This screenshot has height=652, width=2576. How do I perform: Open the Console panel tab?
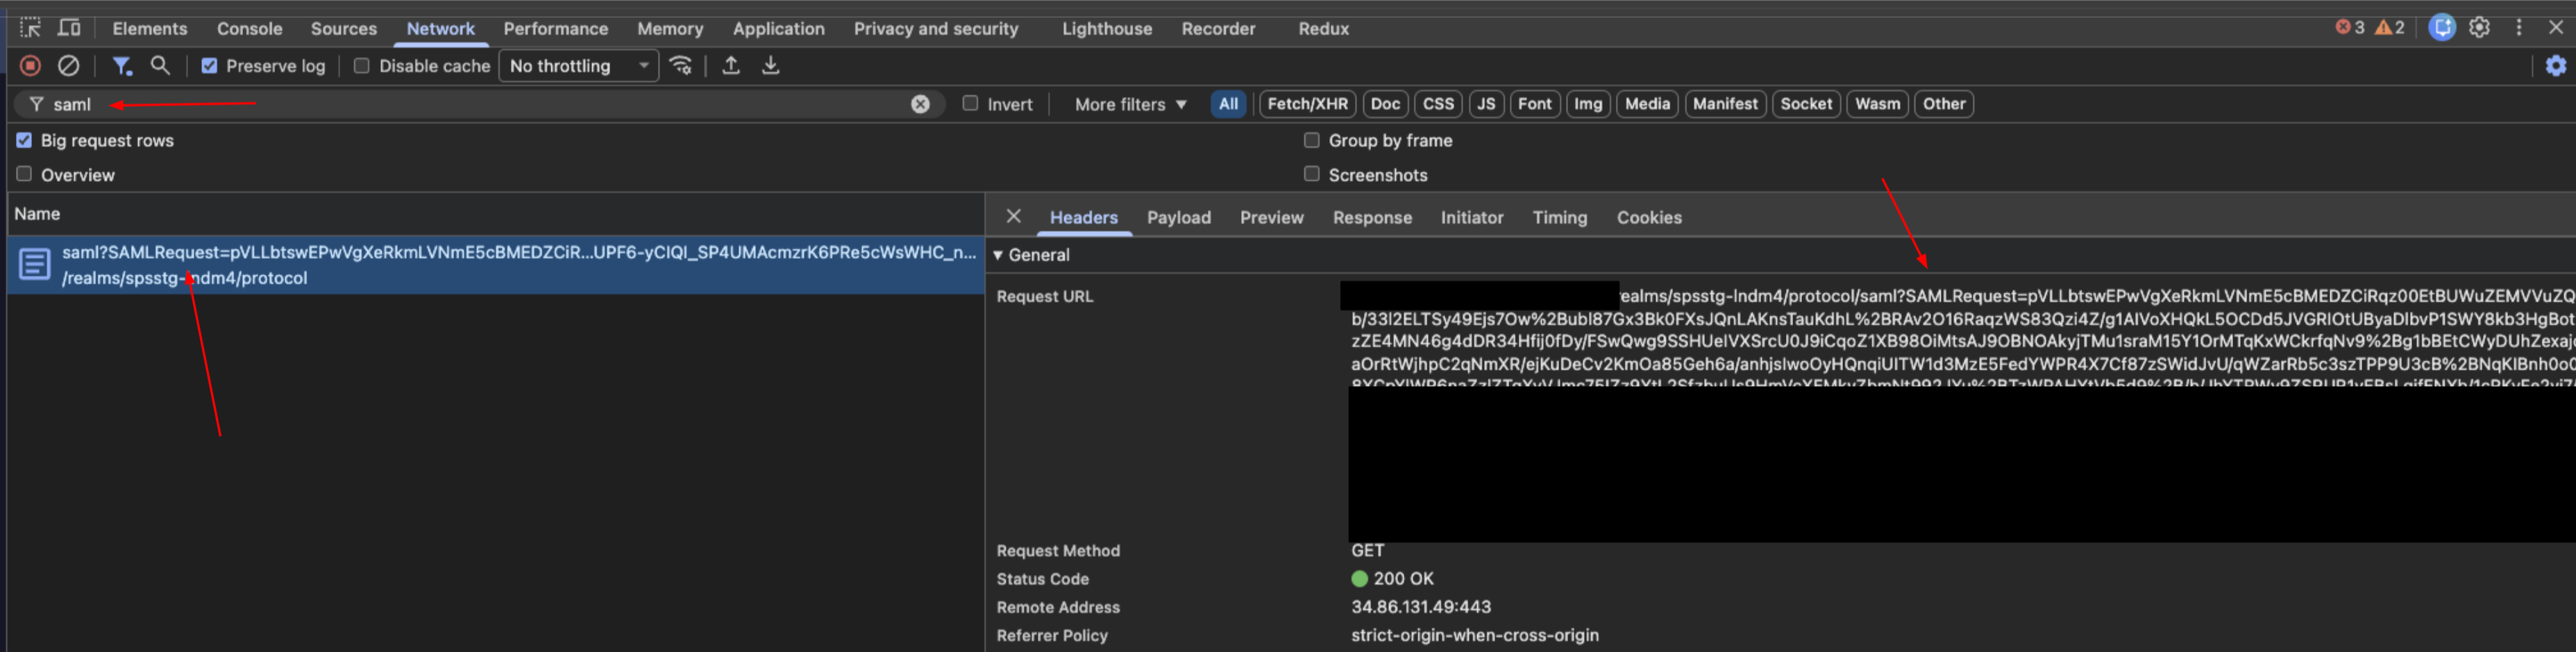(x=249, y=29)
